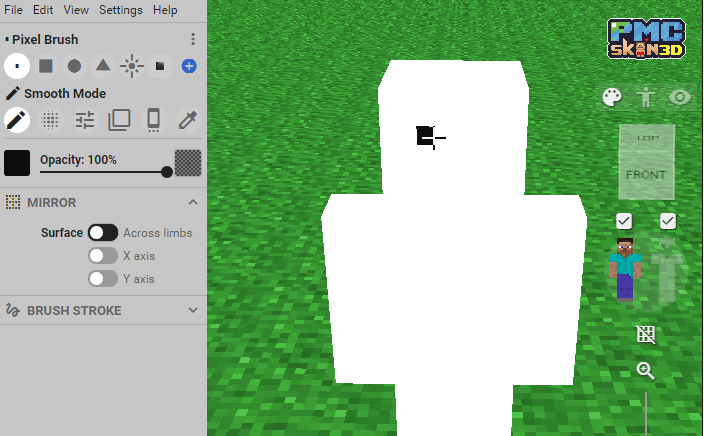Uncheck the overlay layer checkbox
Image resolution: width=704 pixels, height=436 pixels.
(668, 221)
